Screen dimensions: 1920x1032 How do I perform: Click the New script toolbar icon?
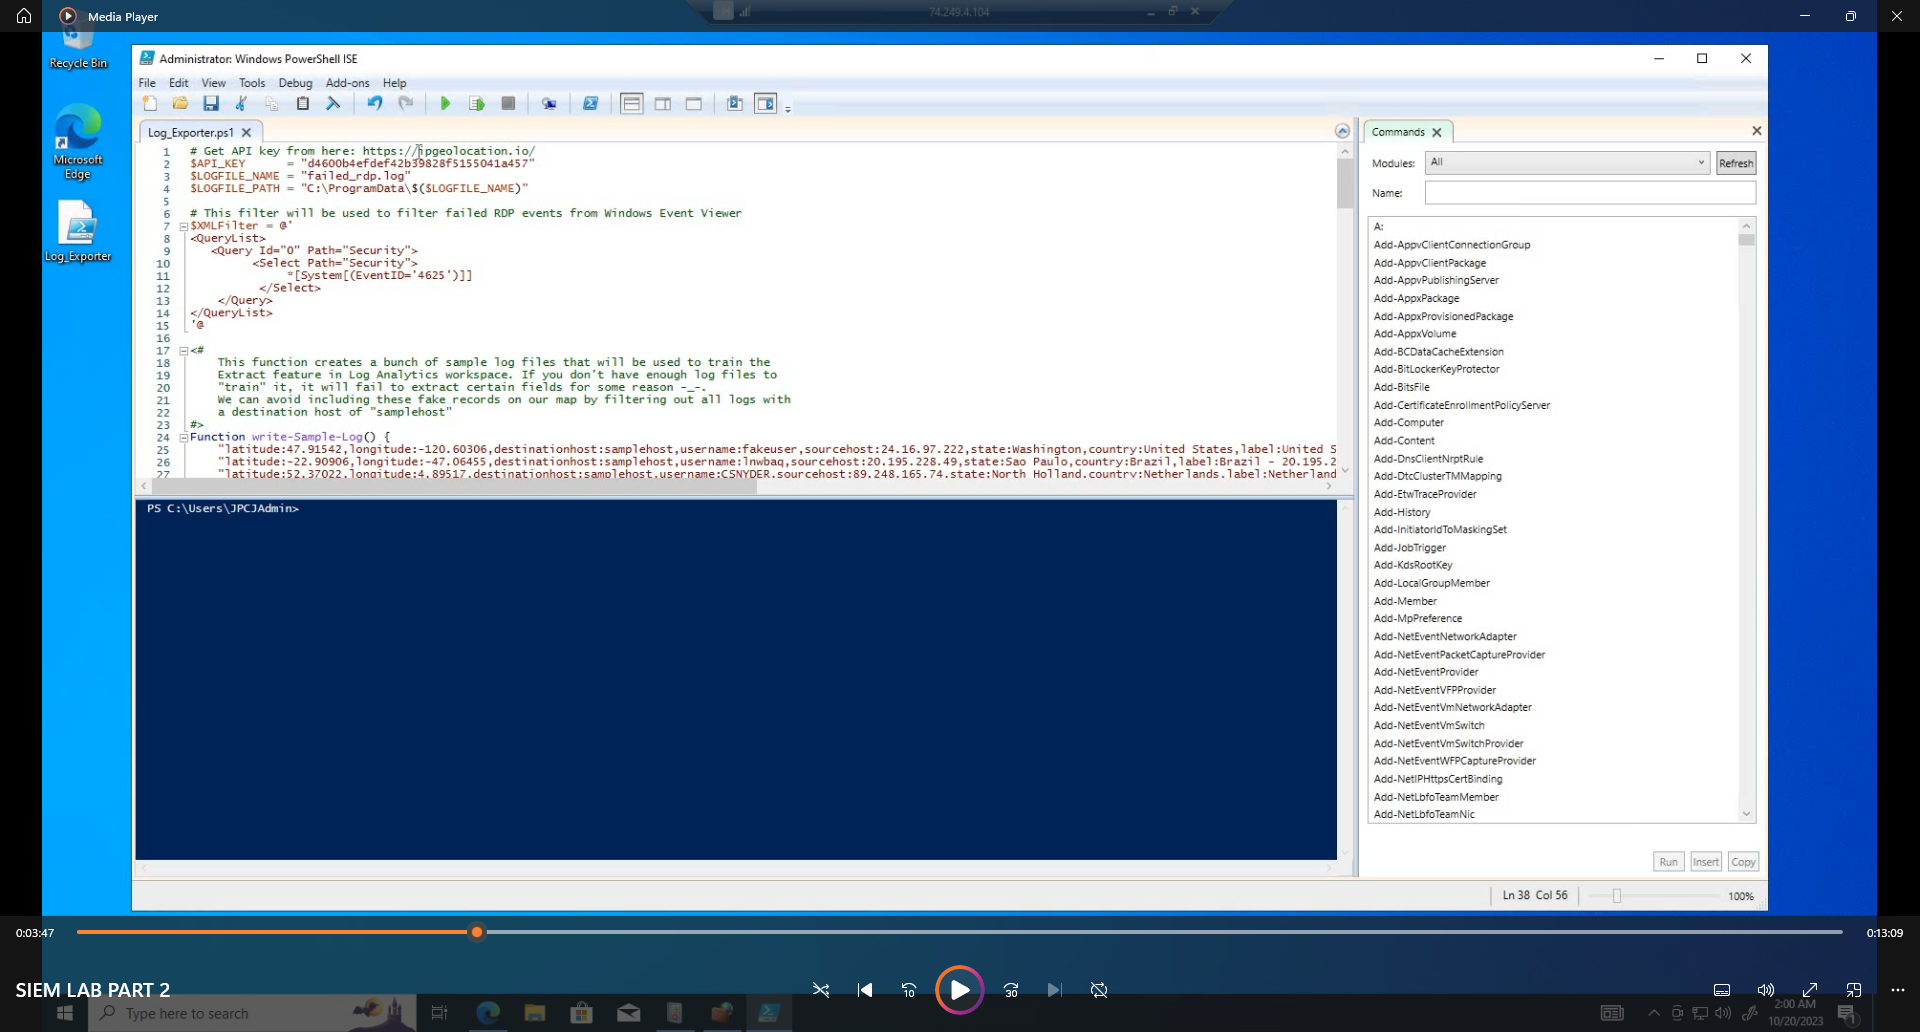pyautogui.click(x=150, y=104)
